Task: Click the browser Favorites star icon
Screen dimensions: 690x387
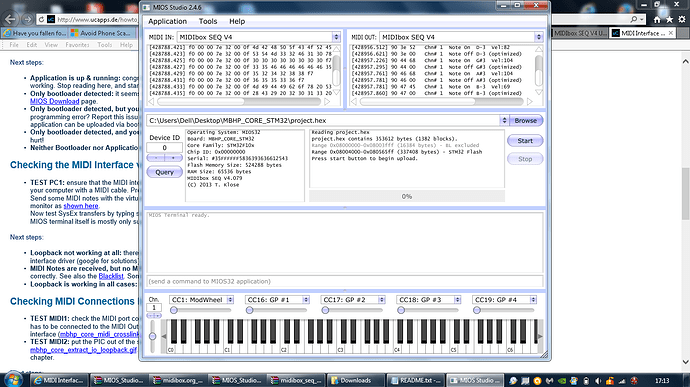Action: tap(669, 19)
